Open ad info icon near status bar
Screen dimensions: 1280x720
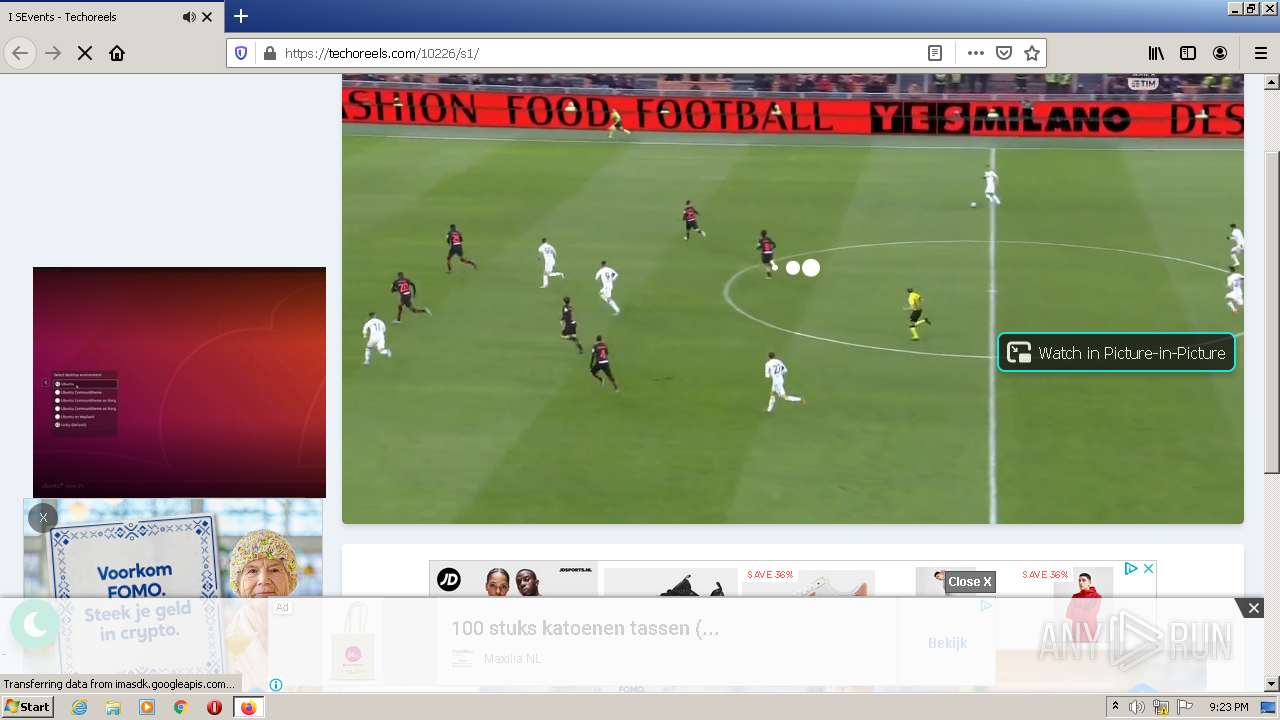click(x=276, y=685)
